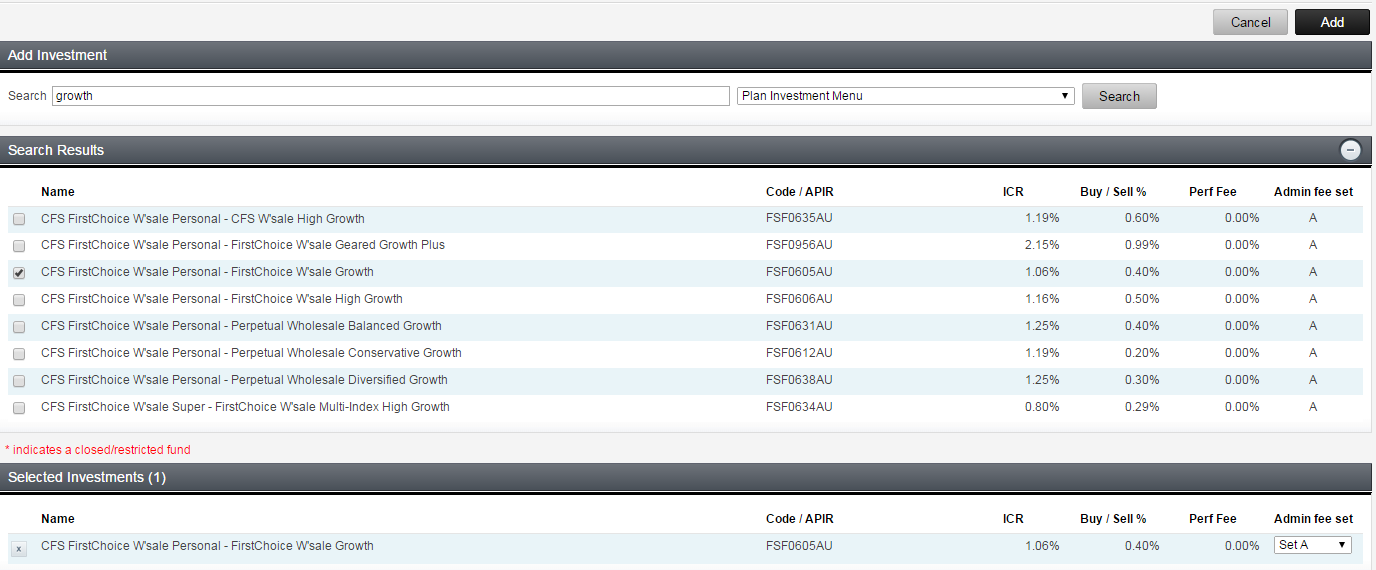1376x570 pixels.
Task: Click Perf Fee header in Search Results
Action: (1212, 192)
